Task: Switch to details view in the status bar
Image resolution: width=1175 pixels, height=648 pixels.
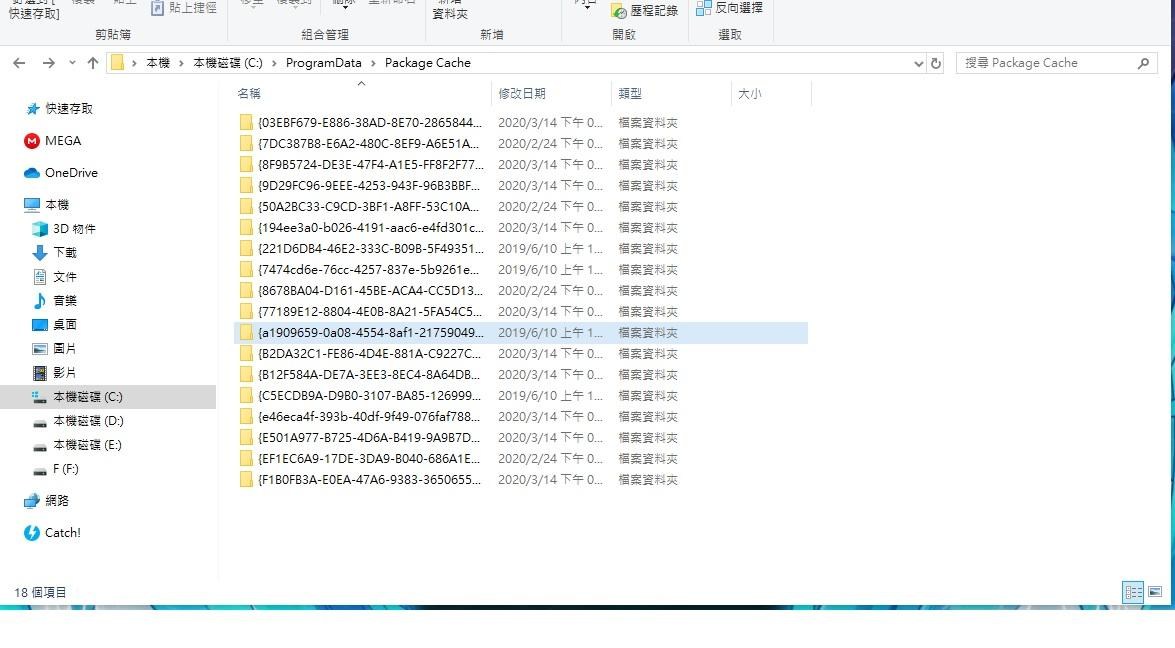Action: pyautogui.click(x=1133, y=592)
